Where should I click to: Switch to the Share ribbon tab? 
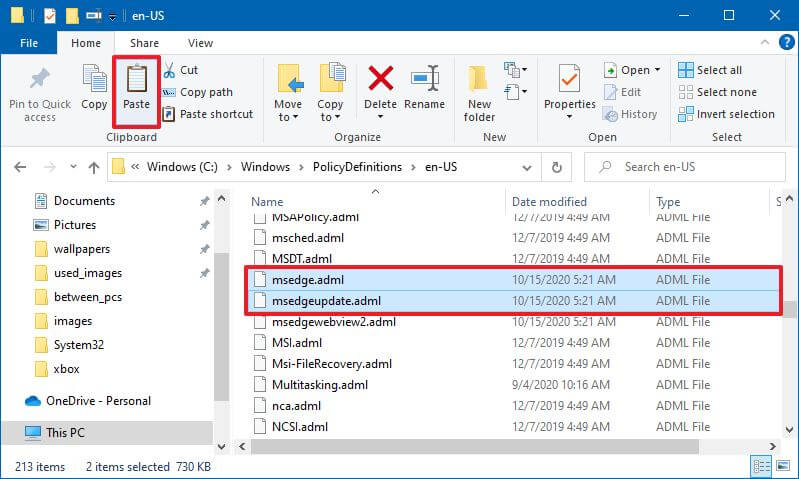[x=144, y=43]
